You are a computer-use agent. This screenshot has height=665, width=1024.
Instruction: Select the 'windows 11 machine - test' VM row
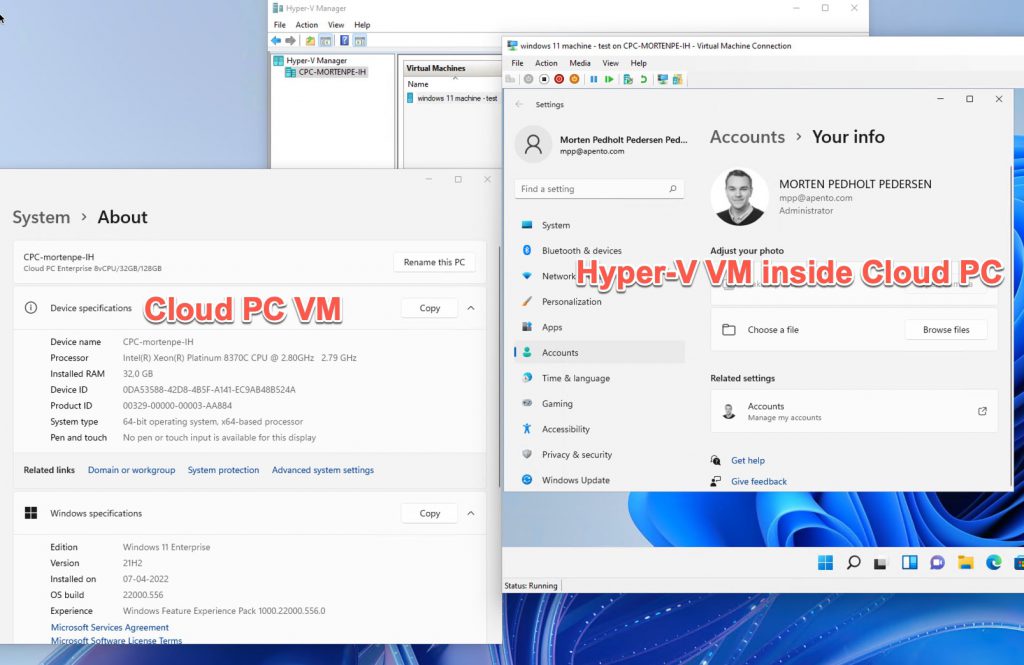point(453,98)
